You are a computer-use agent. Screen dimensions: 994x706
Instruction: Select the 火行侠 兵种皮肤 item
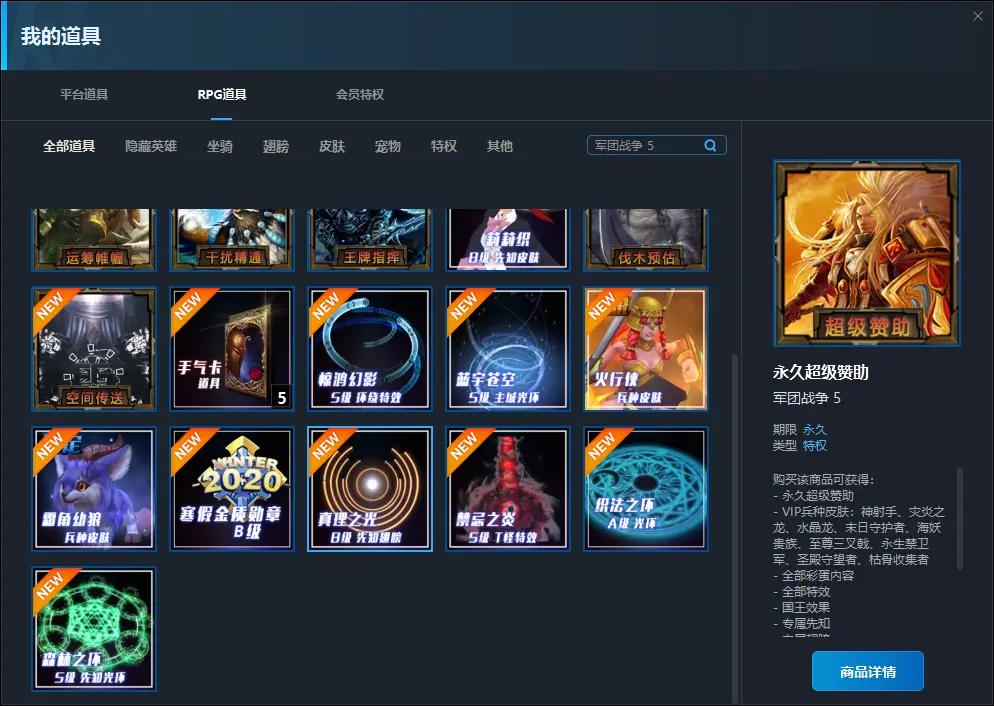click(647, 349)
